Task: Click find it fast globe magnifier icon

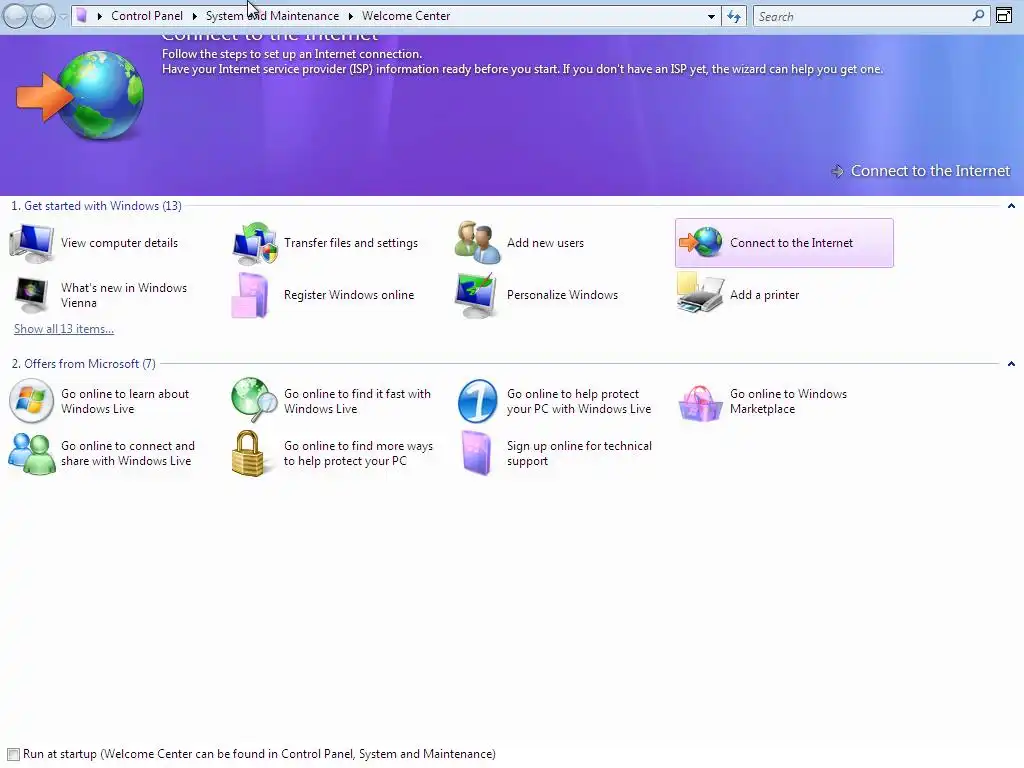Action: [x=254, y=400]
